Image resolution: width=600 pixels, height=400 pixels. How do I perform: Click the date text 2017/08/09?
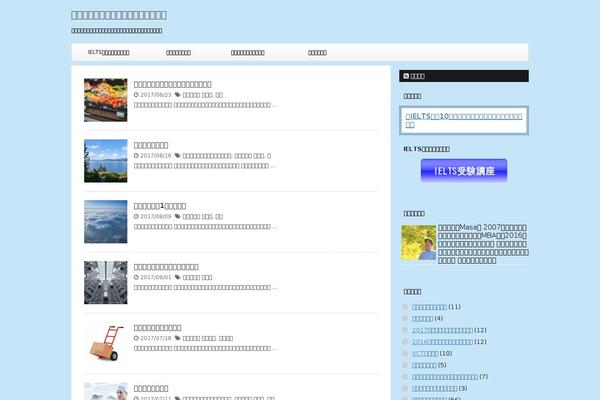tap(156, 216)
